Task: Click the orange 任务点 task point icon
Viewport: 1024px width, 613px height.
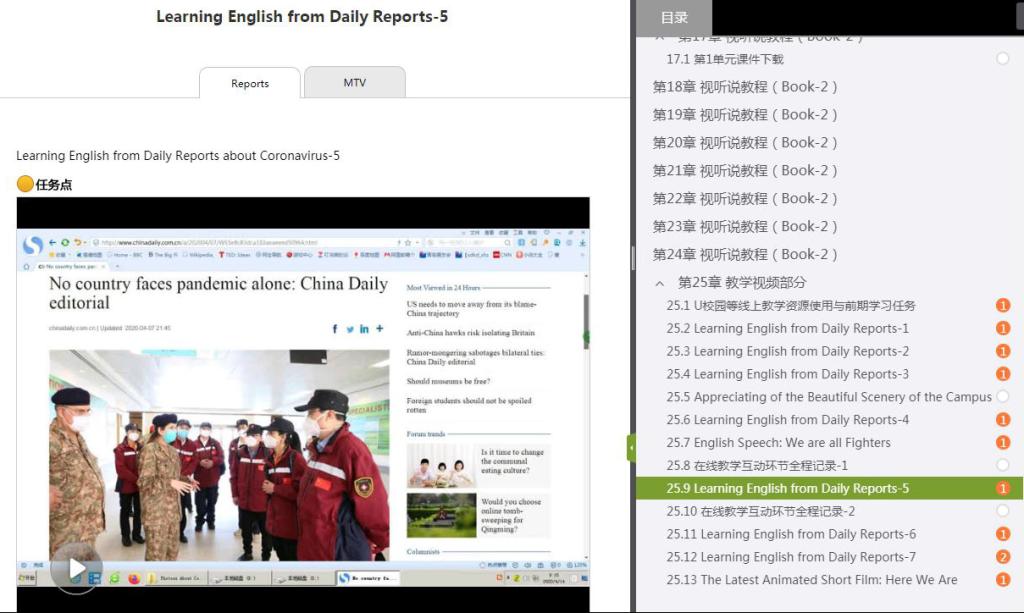Action: click(x=26, y=184)
